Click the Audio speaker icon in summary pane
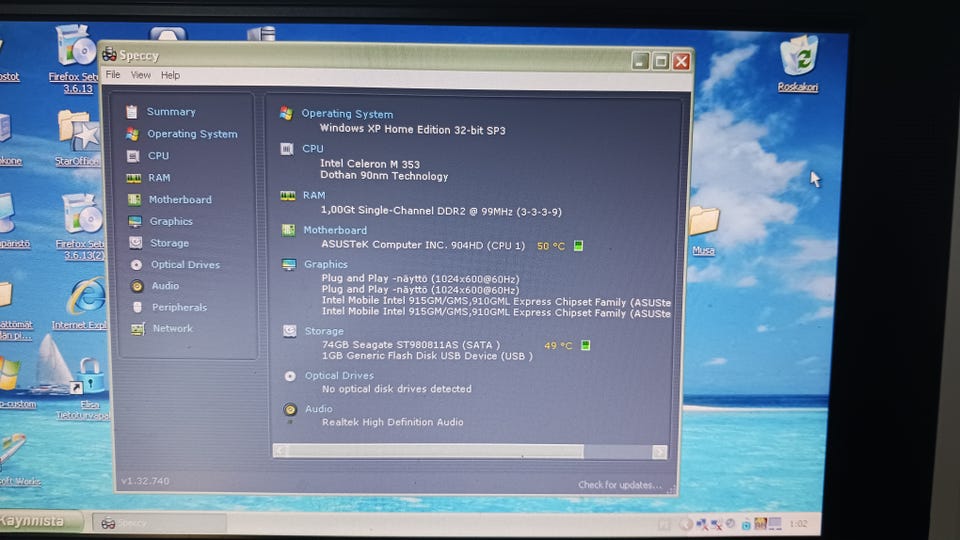Screen dimensions: 960x540 (x=290, y=410)
